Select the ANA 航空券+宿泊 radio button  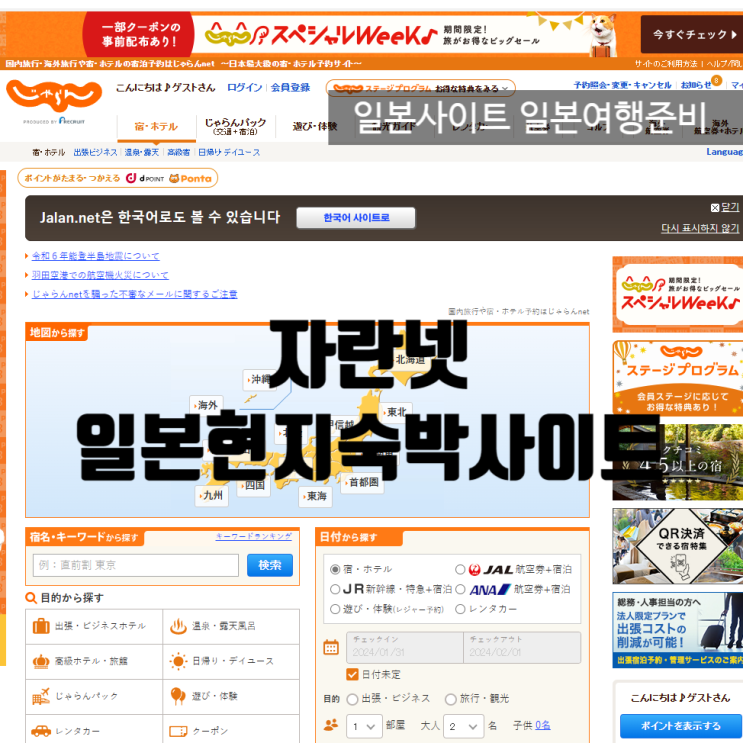460,589
